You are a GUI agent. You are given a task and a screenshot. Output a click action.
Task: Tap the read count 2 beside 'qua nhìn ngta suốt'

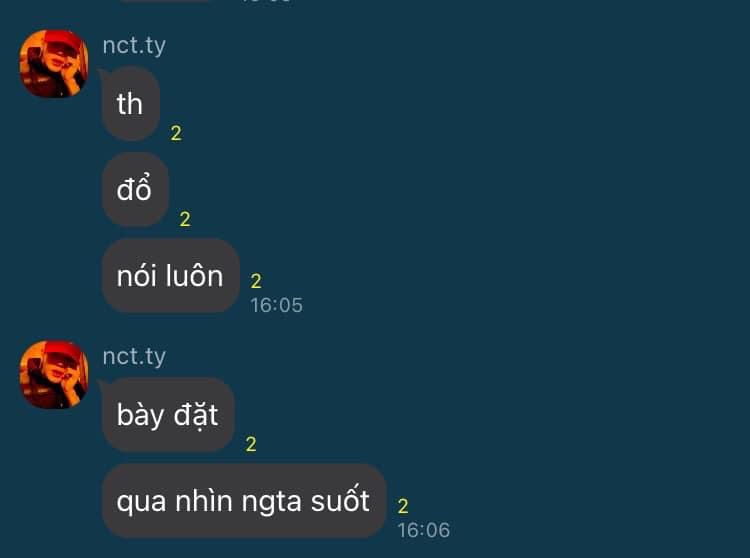coord(403,506)
